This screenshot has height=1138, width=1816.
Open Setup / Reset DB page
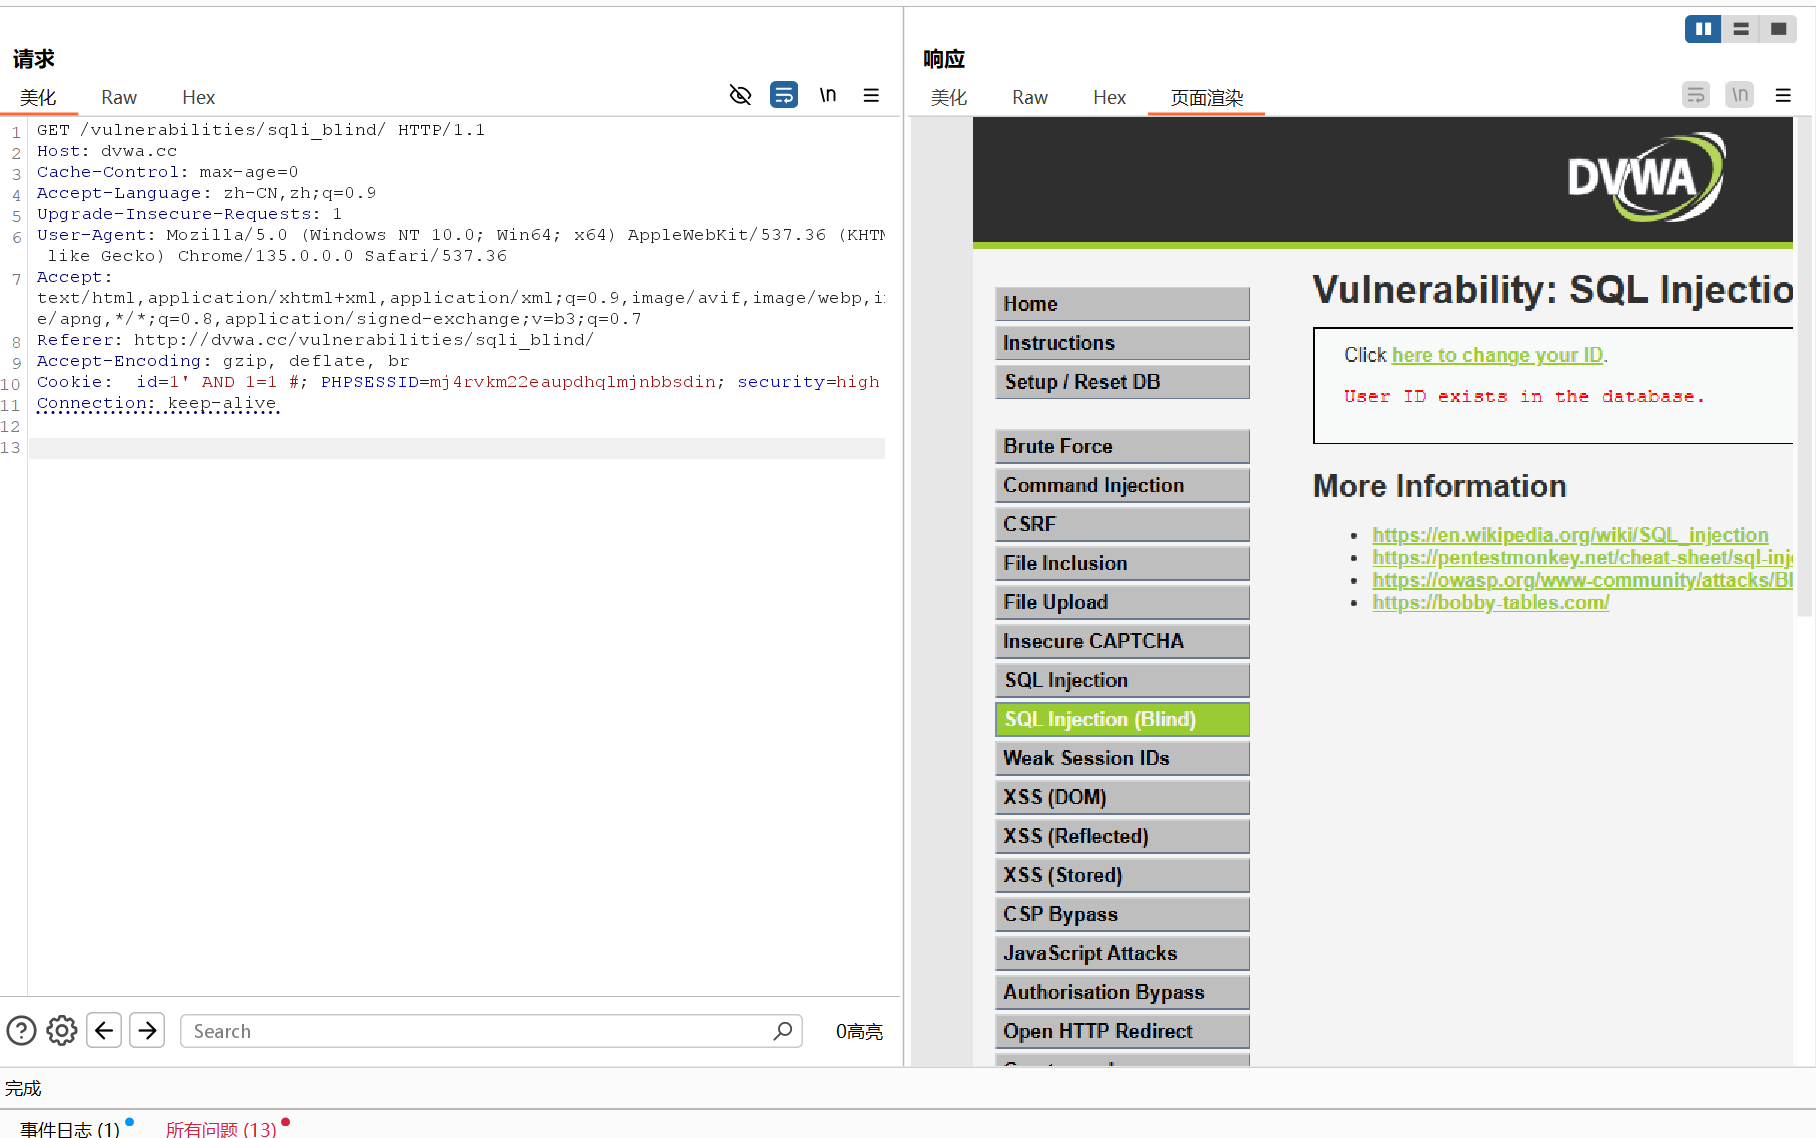1122,382
